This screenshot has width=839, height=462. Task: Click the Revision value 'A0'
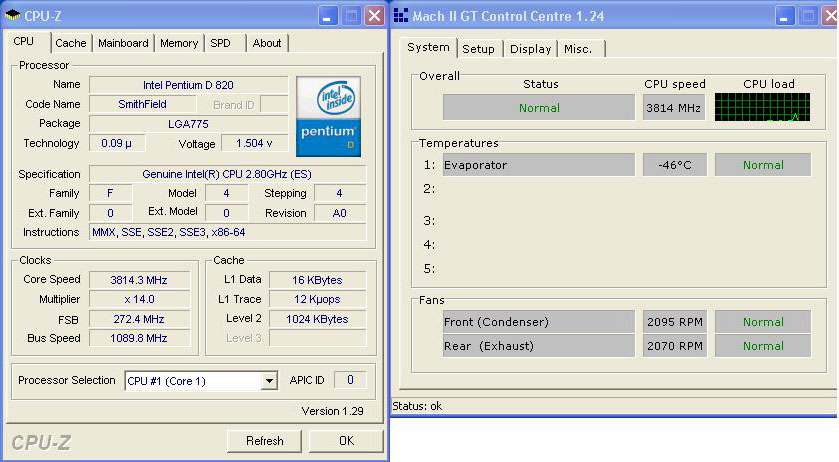[340, 213]
